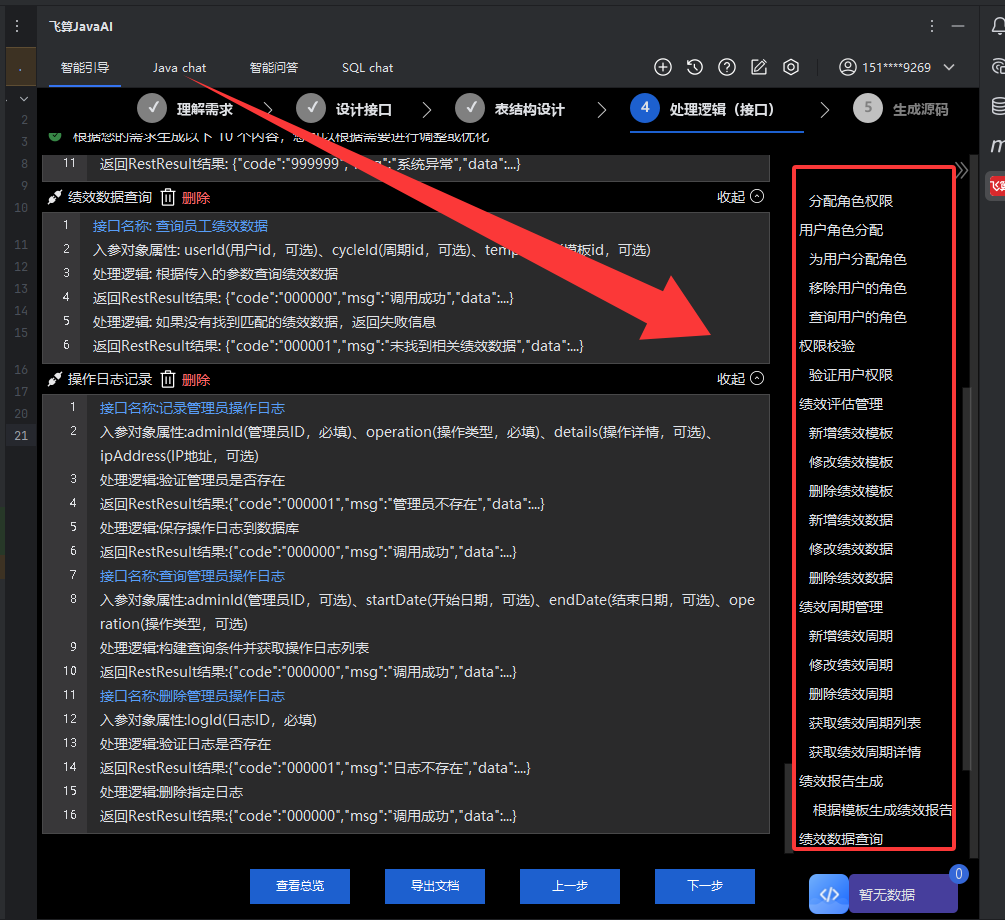The height and width of the screenshot is (920, 1005).
Task: Select 绩效评估管理 in the outline
Action: 841,405
